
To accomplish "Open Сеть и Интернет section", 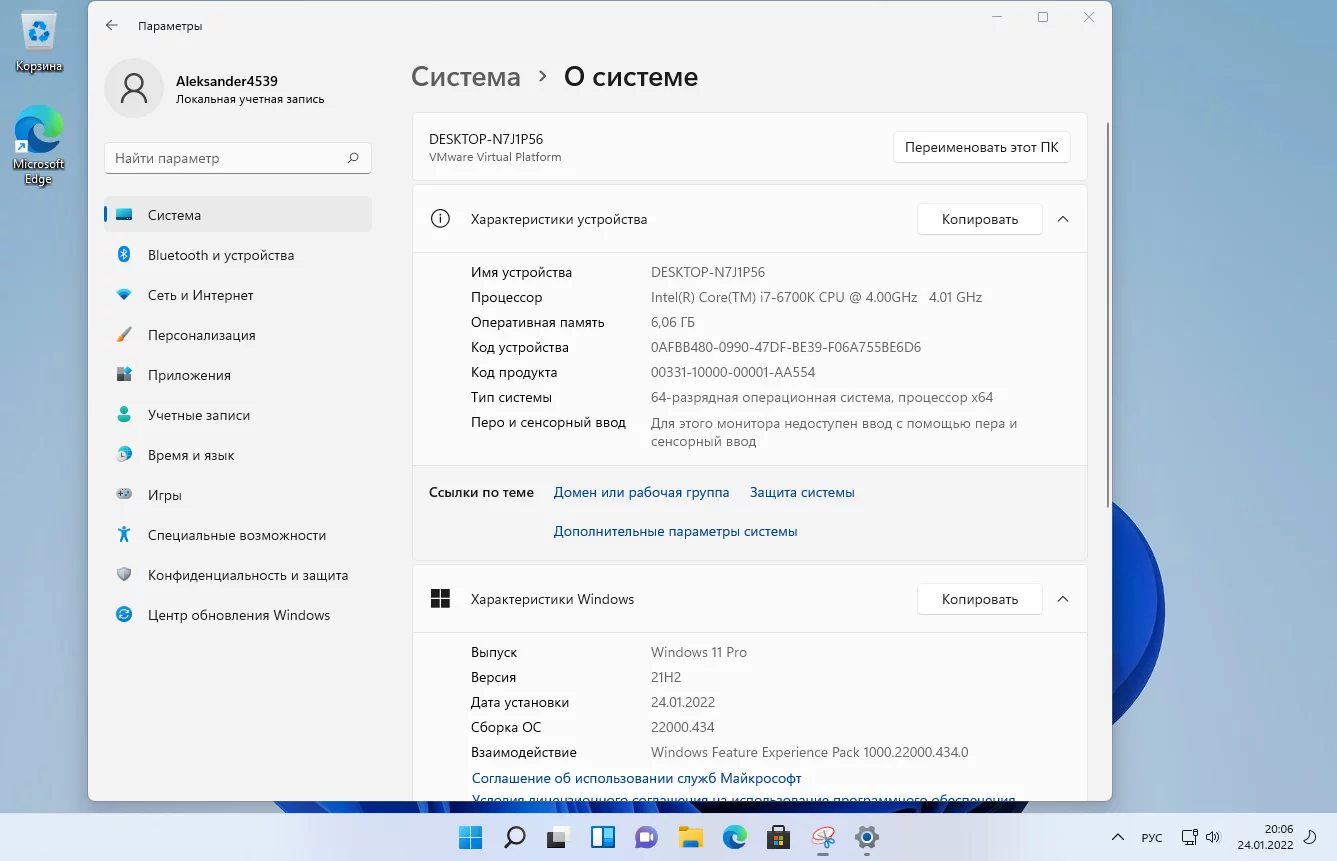I will (200, 295).
